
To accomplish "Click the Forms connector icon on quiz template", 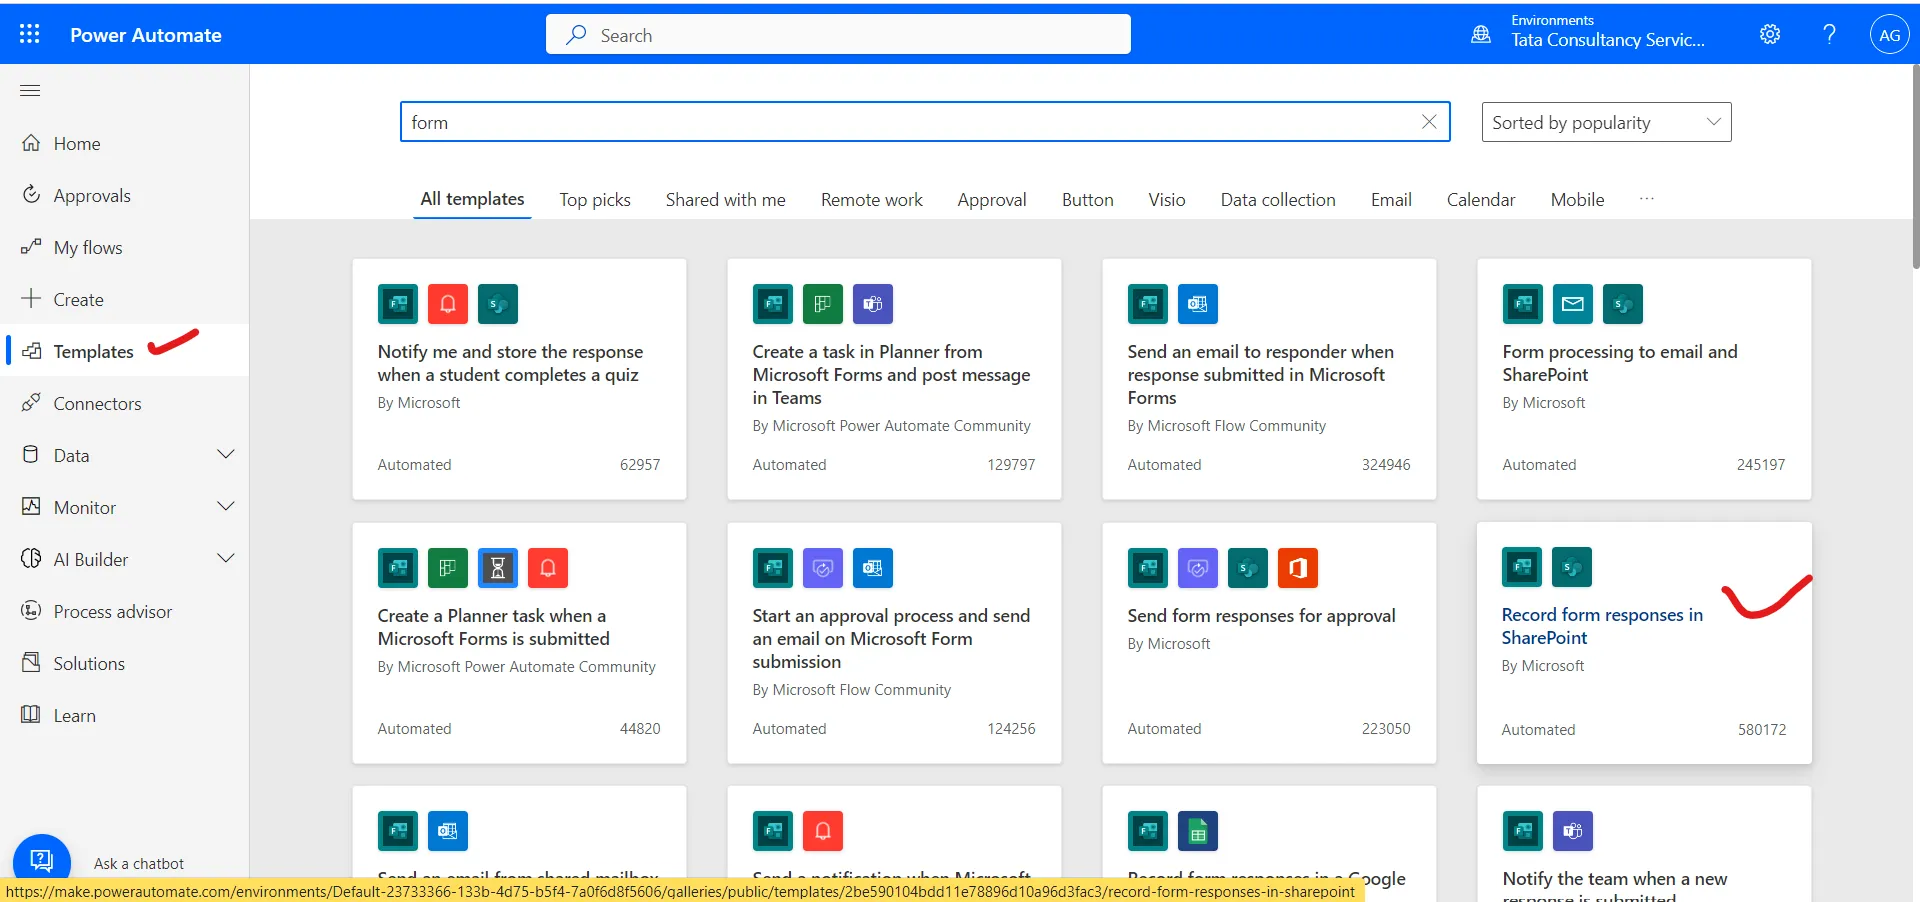I will (397, 304).
